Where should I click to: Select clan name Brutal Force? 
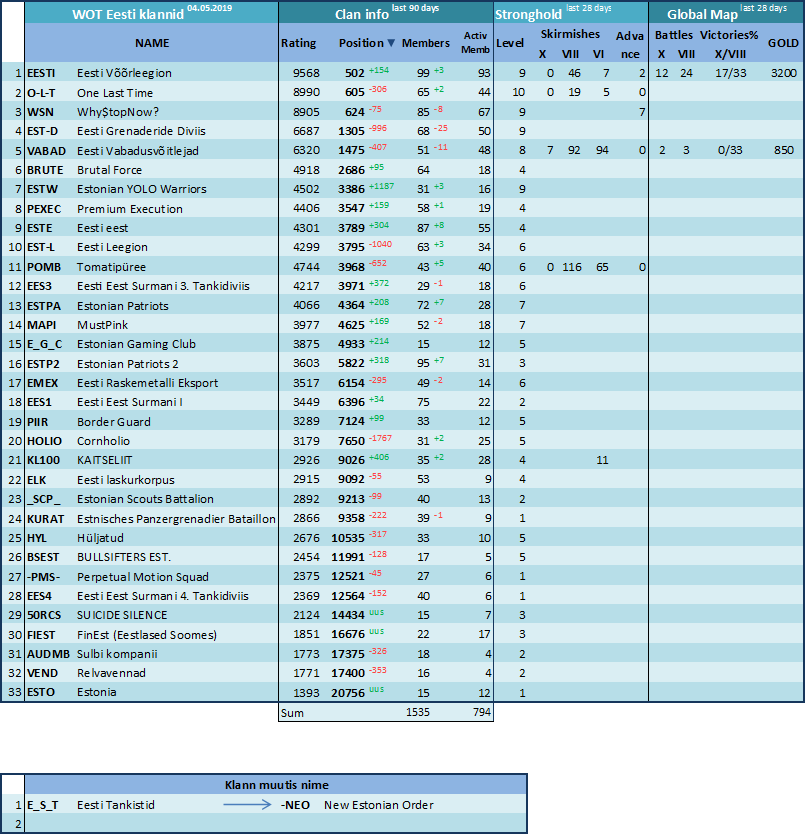coord(110,170)
